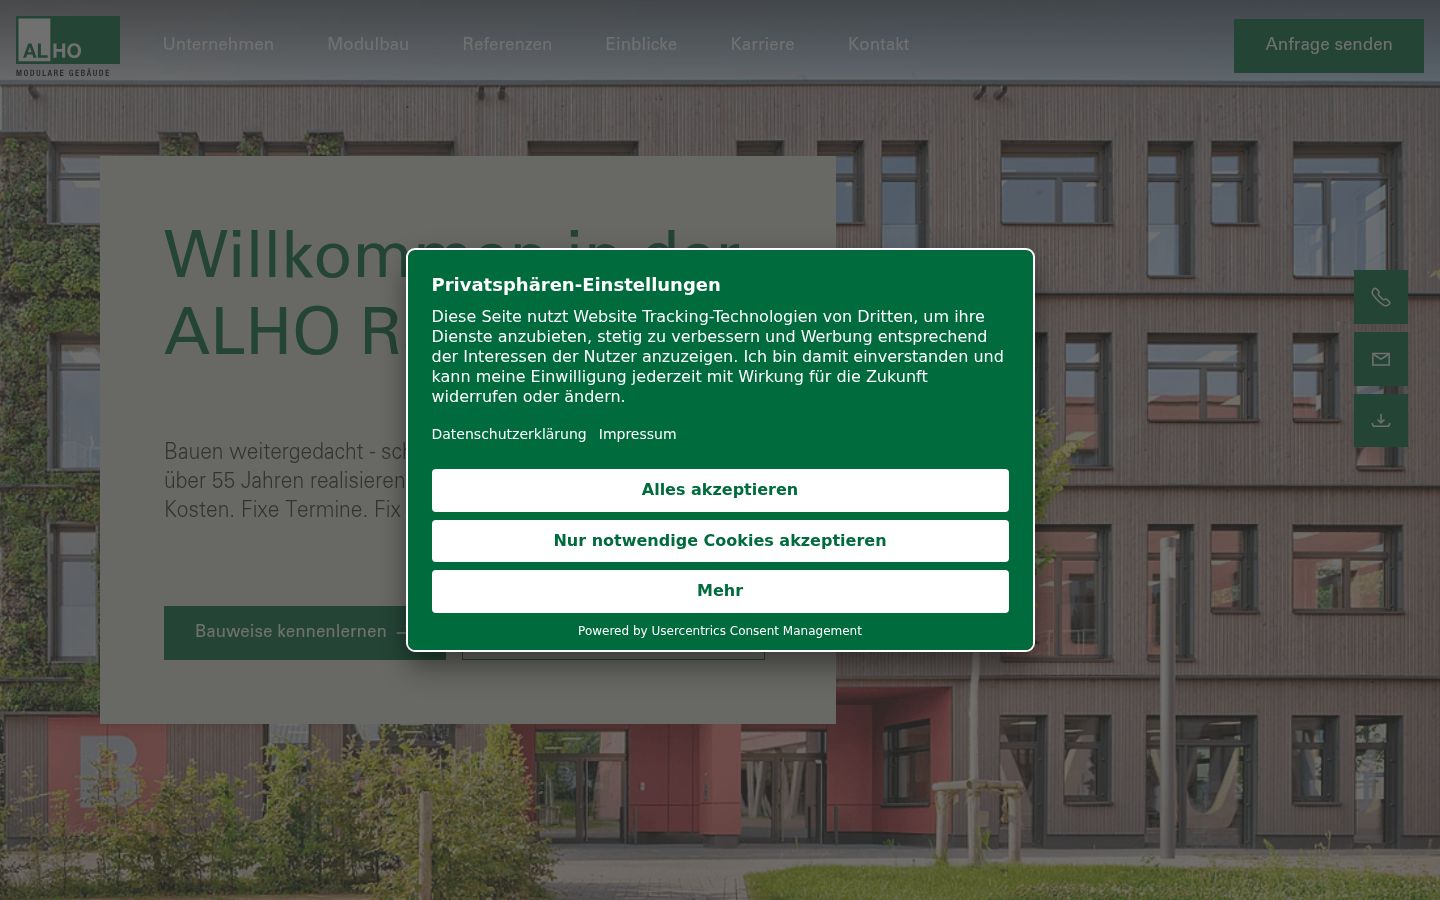Open the Karriere menu

coord(762,44)
